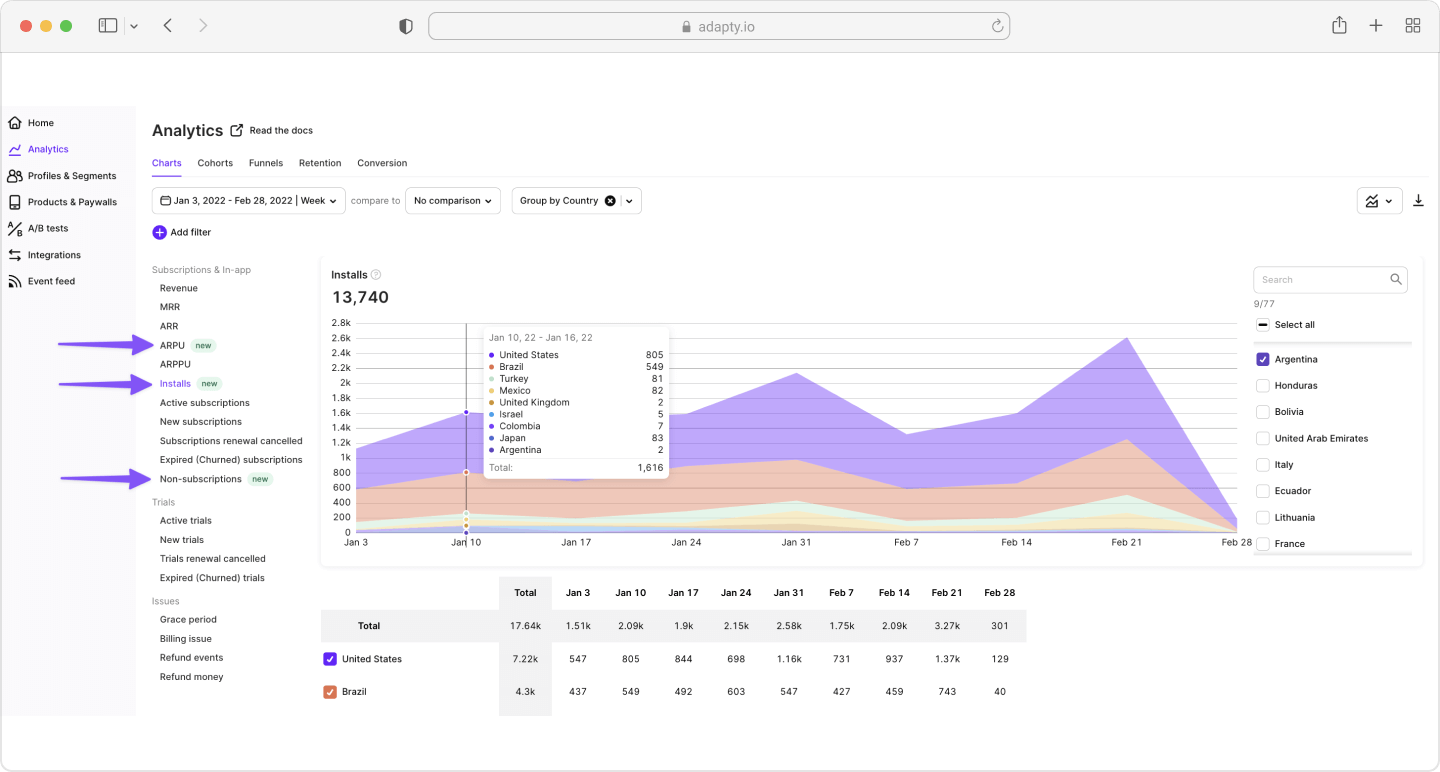Clear the Group by Country selection
Image resolution: width=1440 pixels, height=772 pixels.
[610, 201]
